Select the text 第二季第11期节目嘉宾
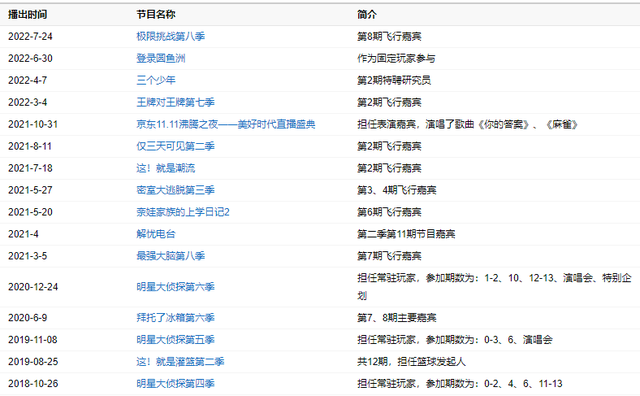The image size is (640, 396). point(406,234)
